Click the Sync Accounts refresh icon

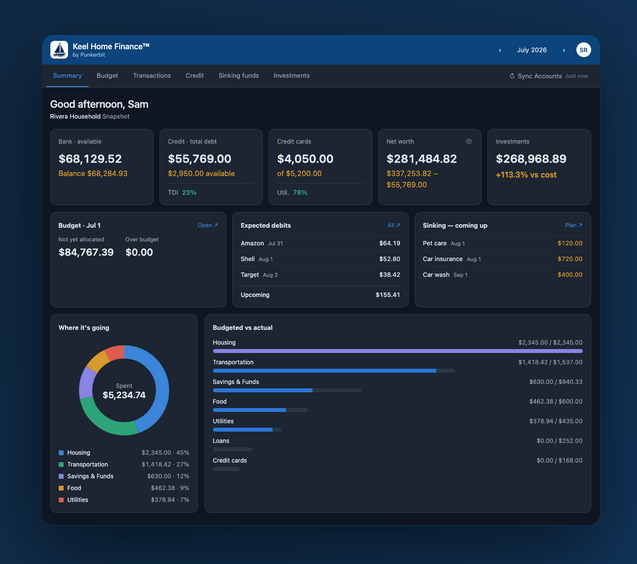point(512,76)
